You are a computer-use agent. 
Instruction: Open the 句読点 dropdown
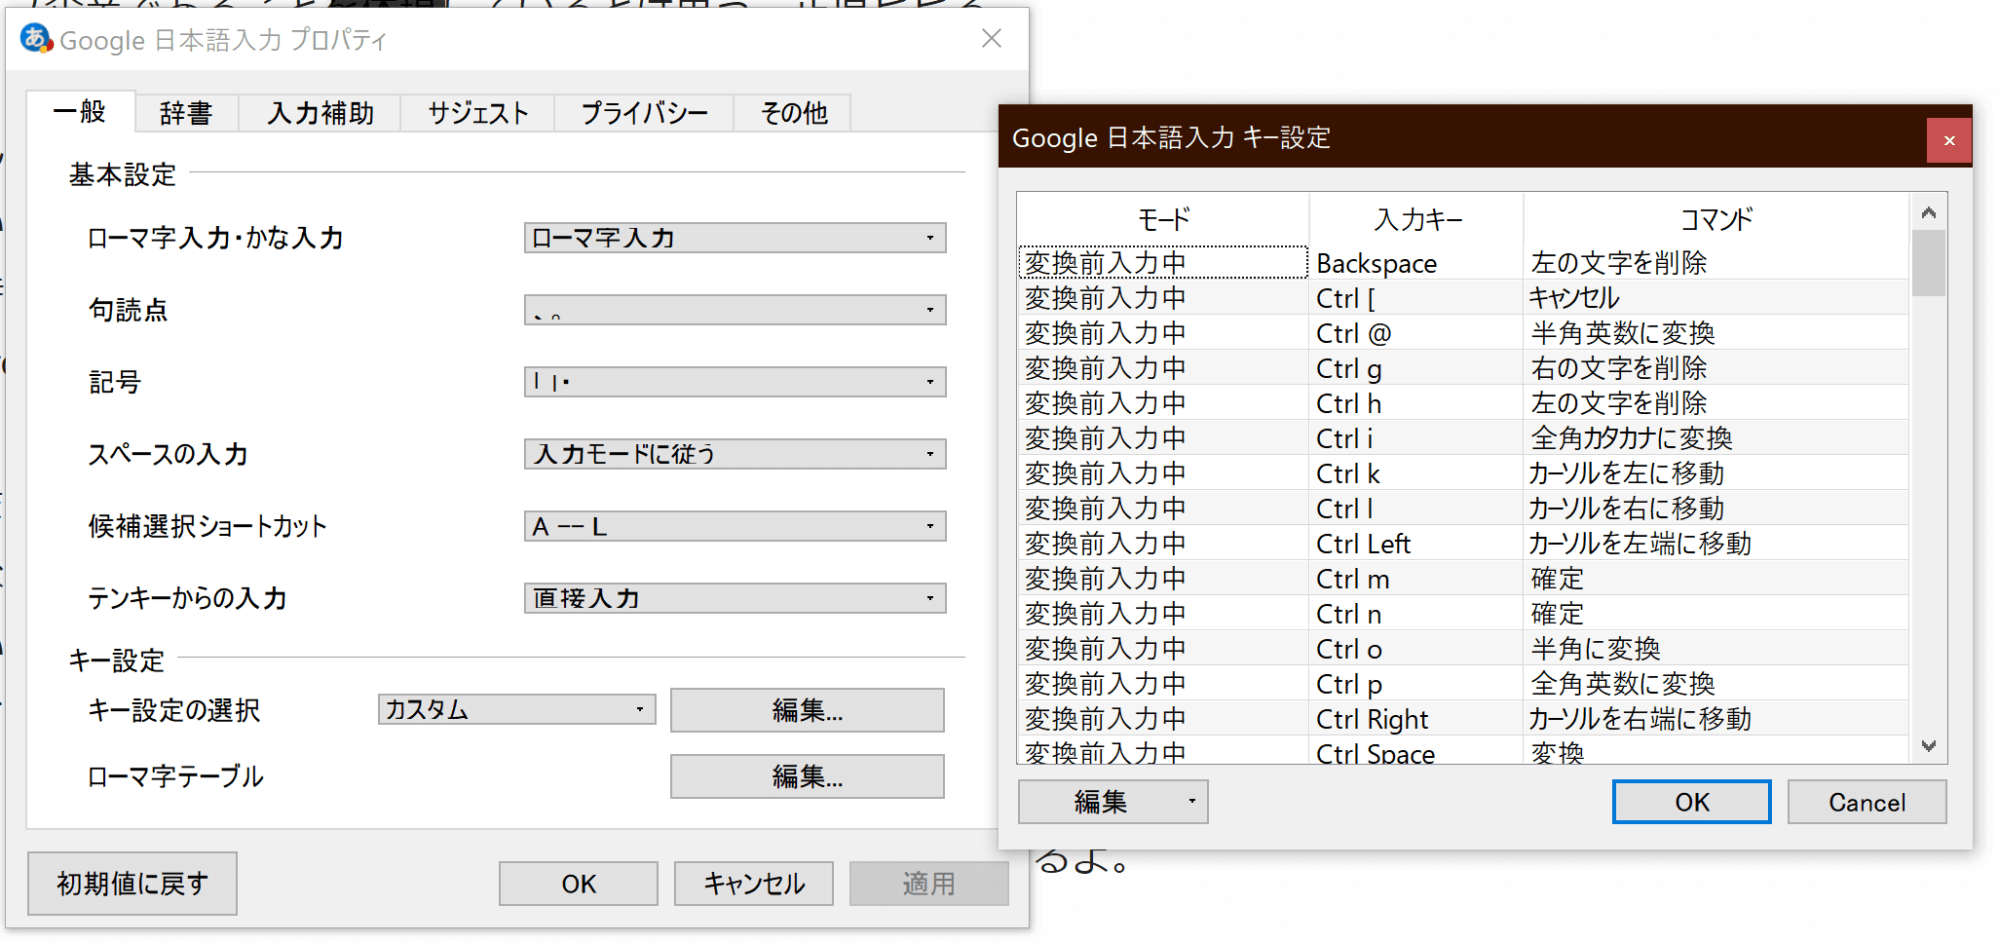click(x=735, y=310)
